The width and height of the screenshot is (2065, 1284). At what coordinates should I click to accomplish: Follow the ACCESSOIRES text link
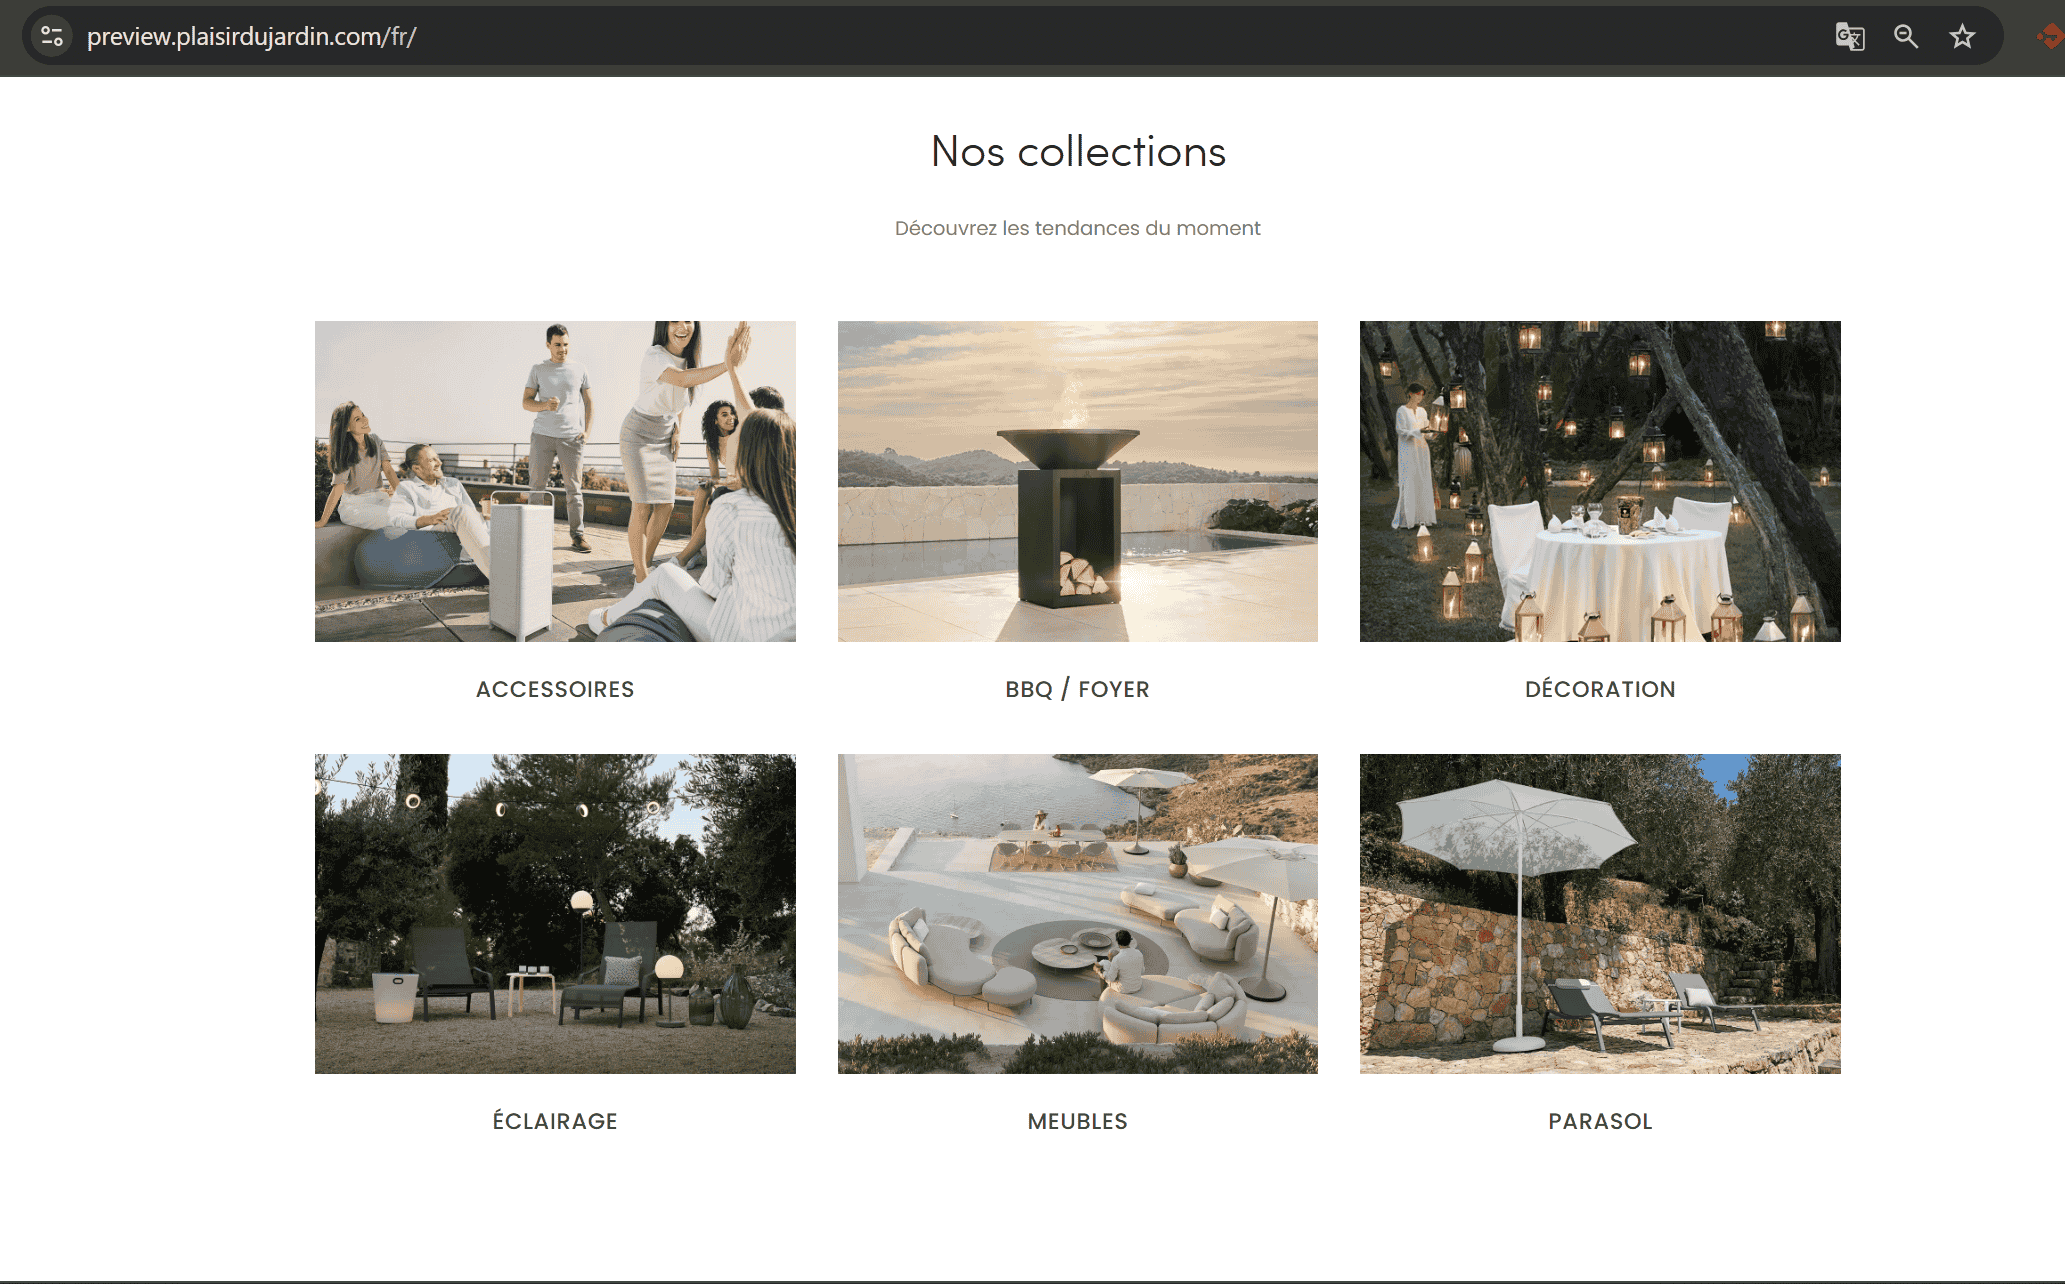click(x=555, y=689)
